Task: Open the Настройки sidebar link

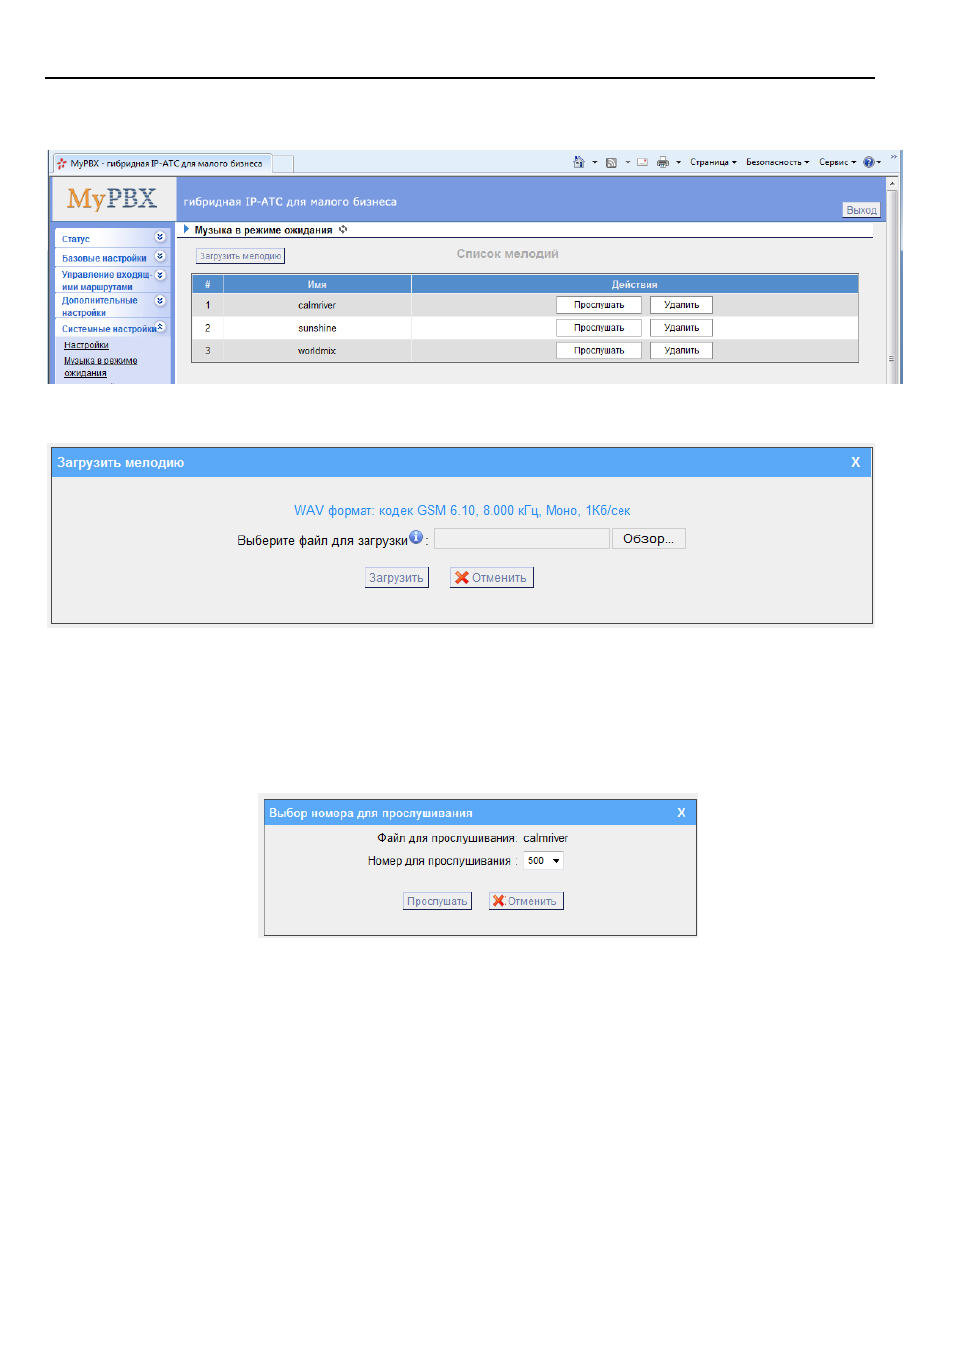Action: 86,345
